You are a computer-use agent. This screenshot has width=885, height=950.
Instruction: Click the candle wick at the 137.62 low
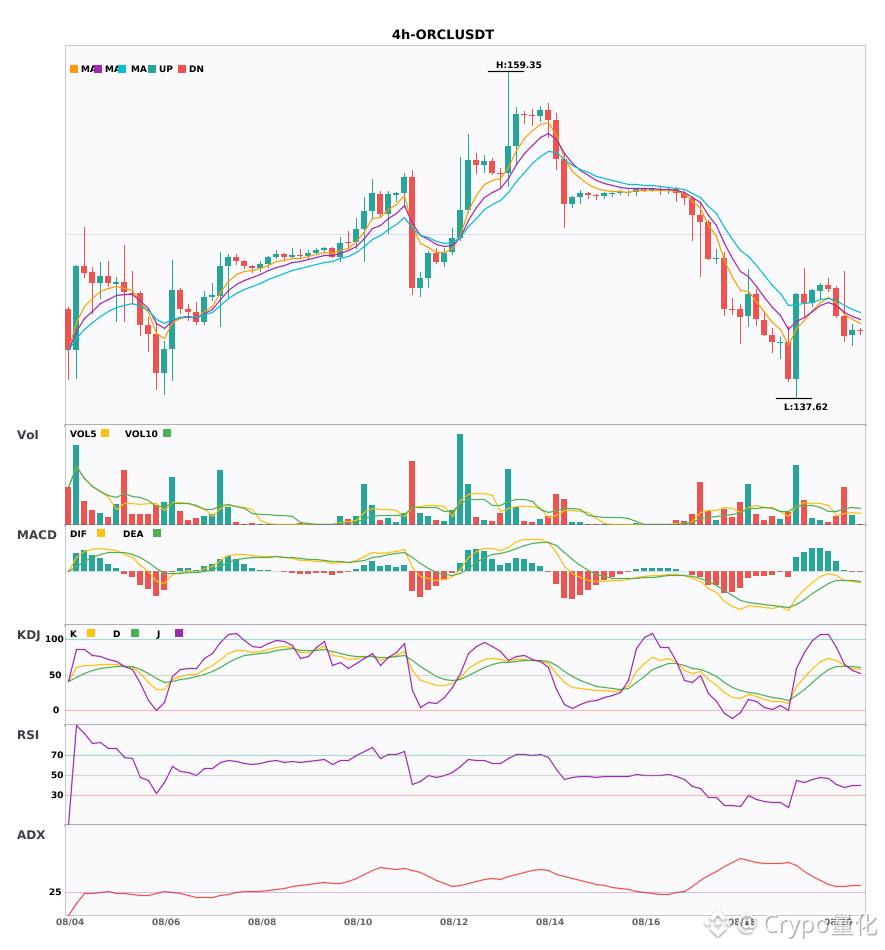click(796, 388)
